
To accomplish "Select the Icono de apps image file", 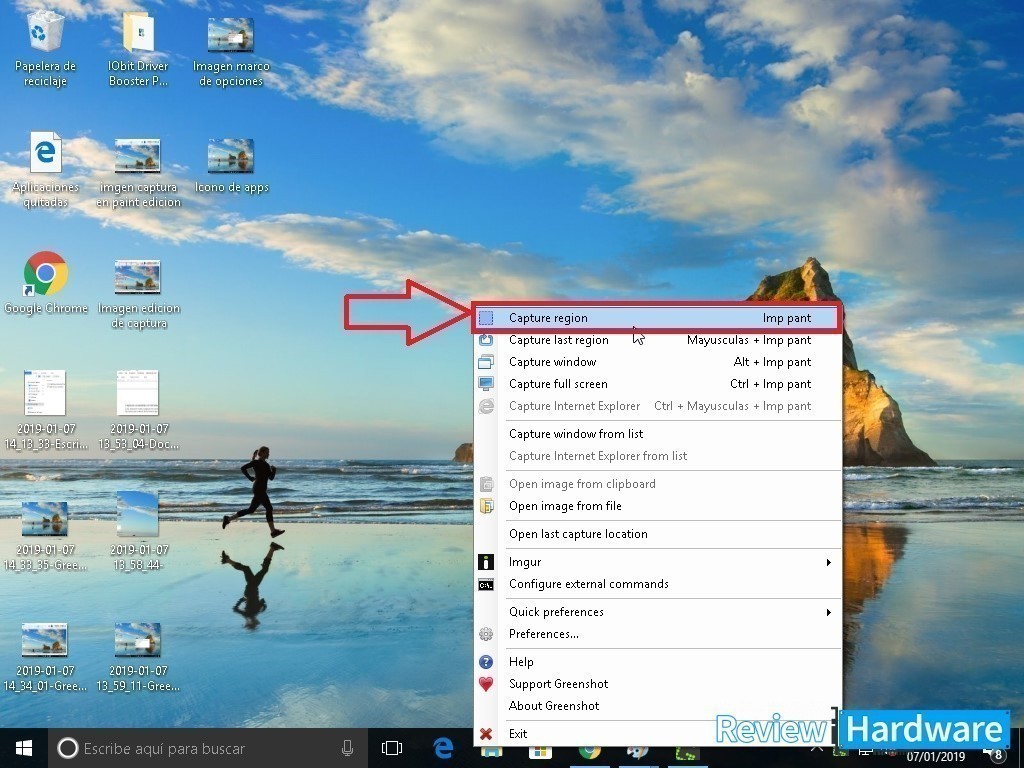I will (x=231, y=166).
